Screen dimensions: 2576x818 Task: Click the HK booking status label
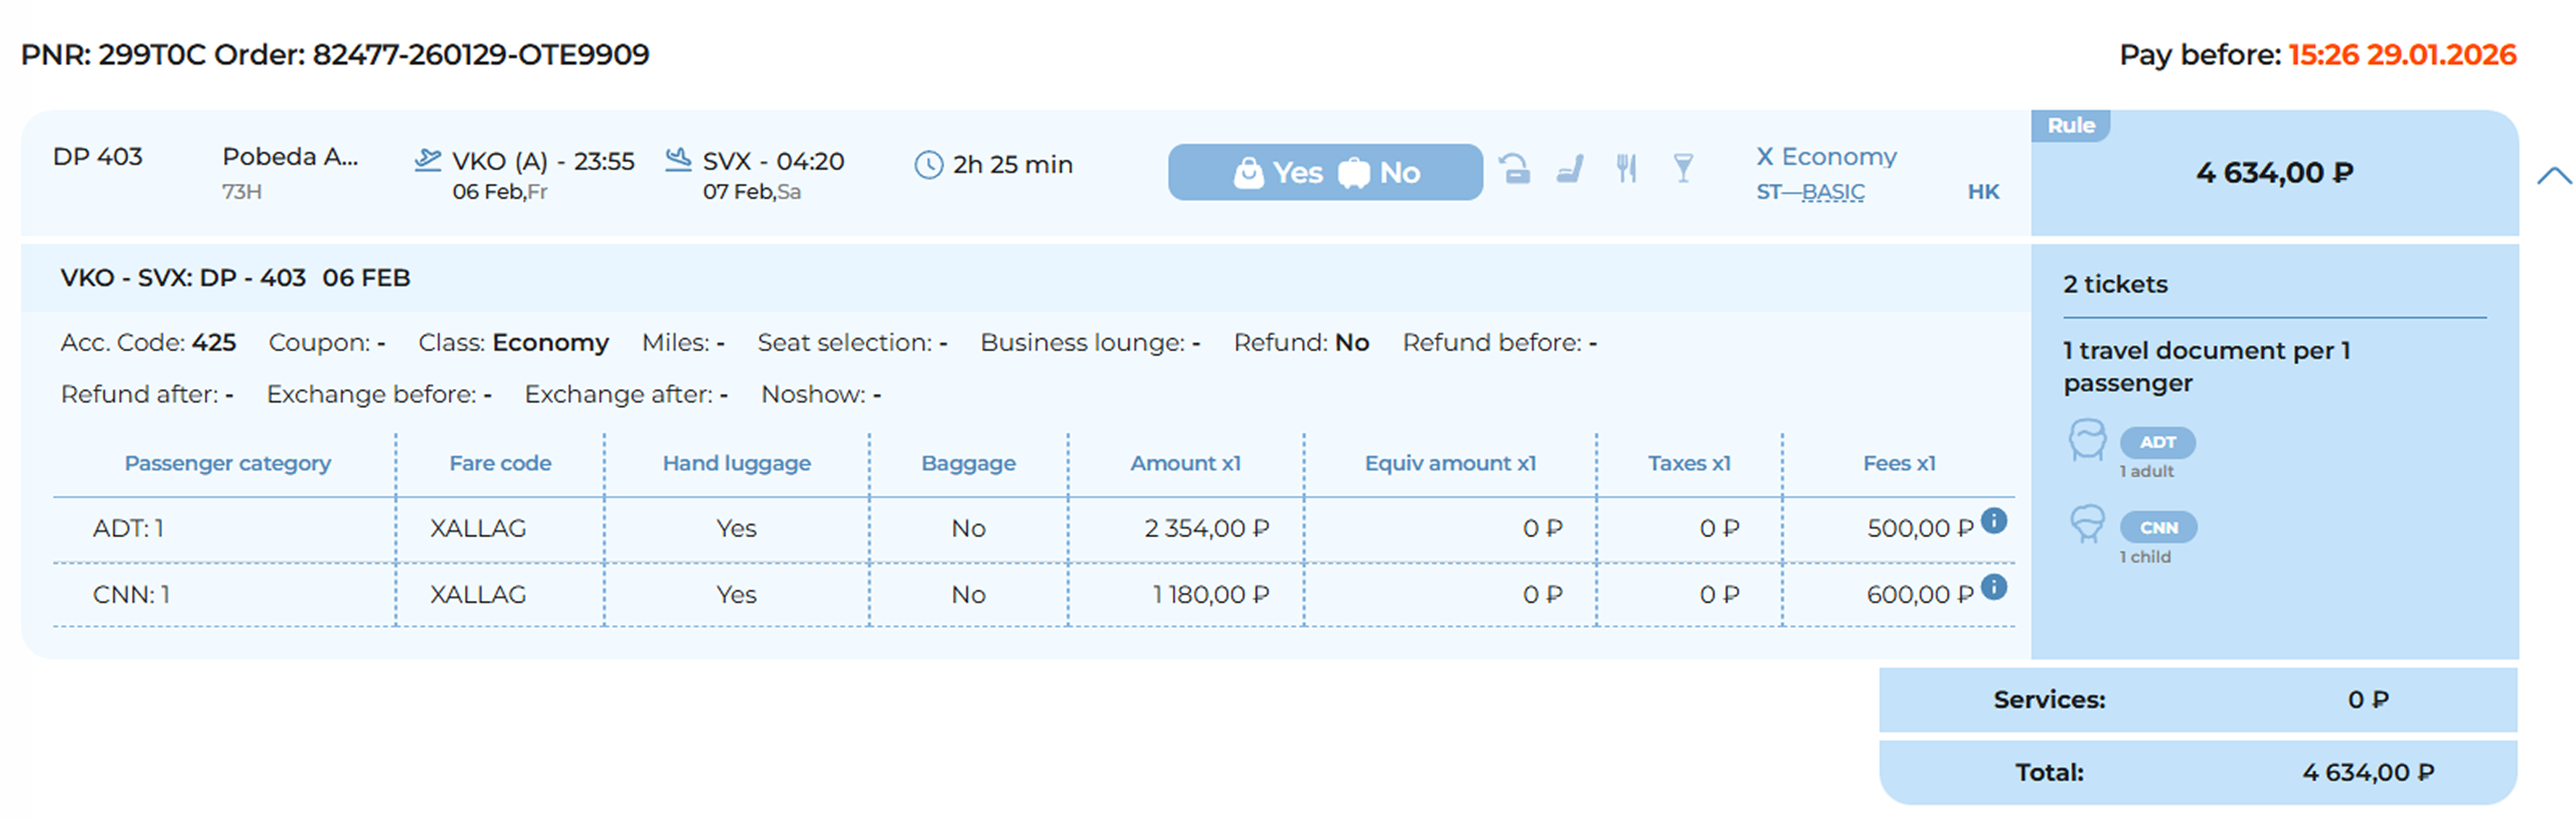tap(1983, 192)
